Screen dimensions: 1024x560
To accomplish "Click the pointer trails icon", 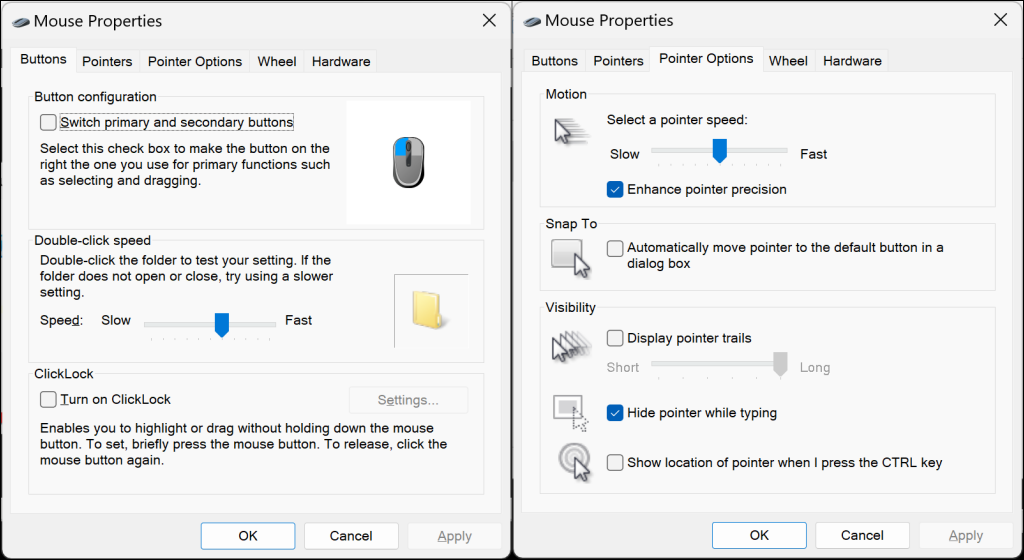I will (571, 347).
